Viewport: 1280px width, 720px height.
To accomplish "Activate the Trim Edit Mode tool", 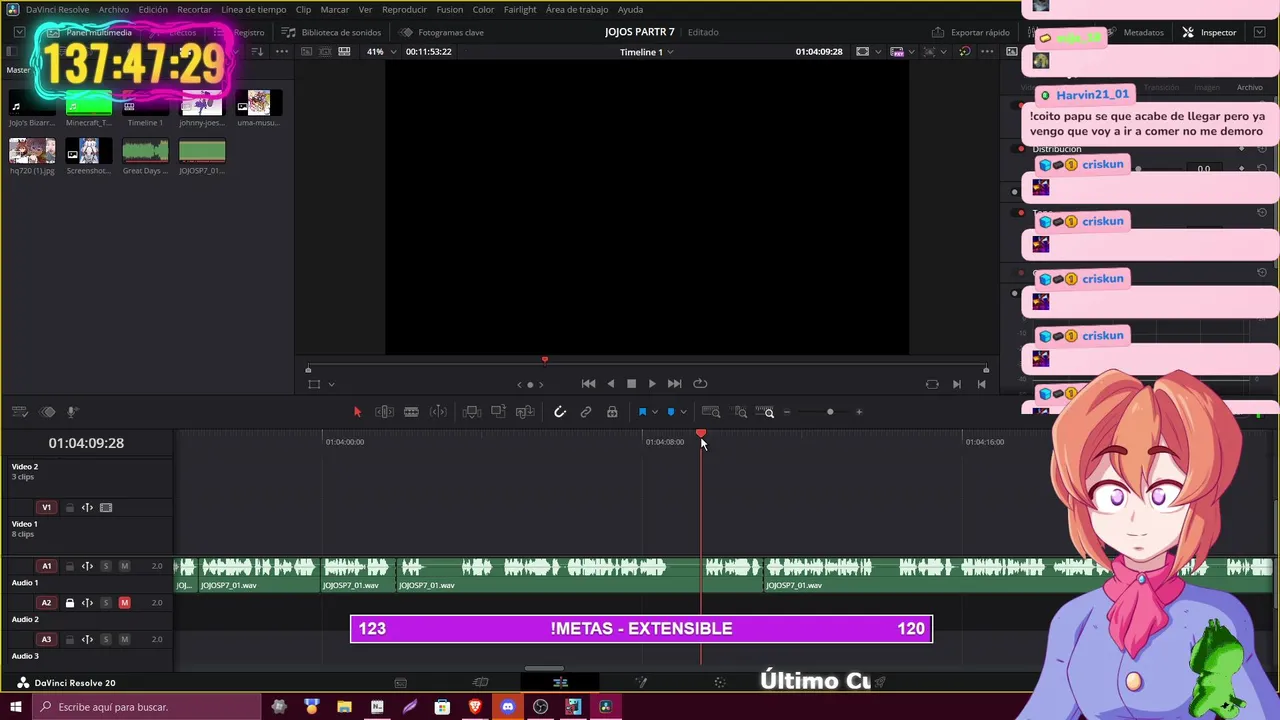I will (384, 412).
